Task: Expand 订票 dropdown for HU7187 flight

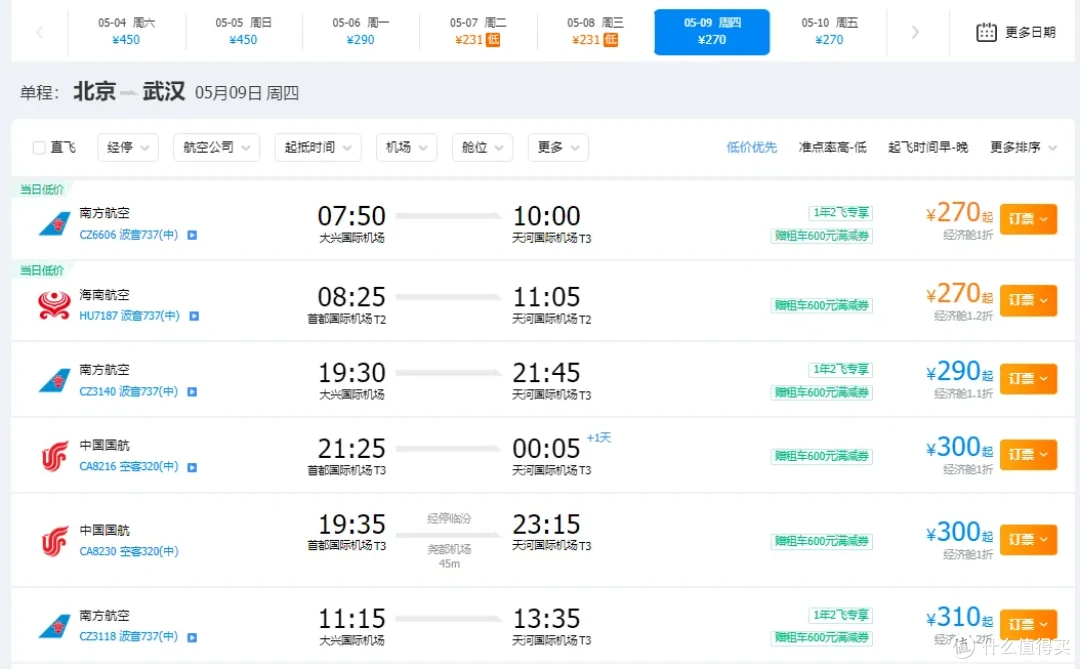Action: click(x=1028, y=300)
